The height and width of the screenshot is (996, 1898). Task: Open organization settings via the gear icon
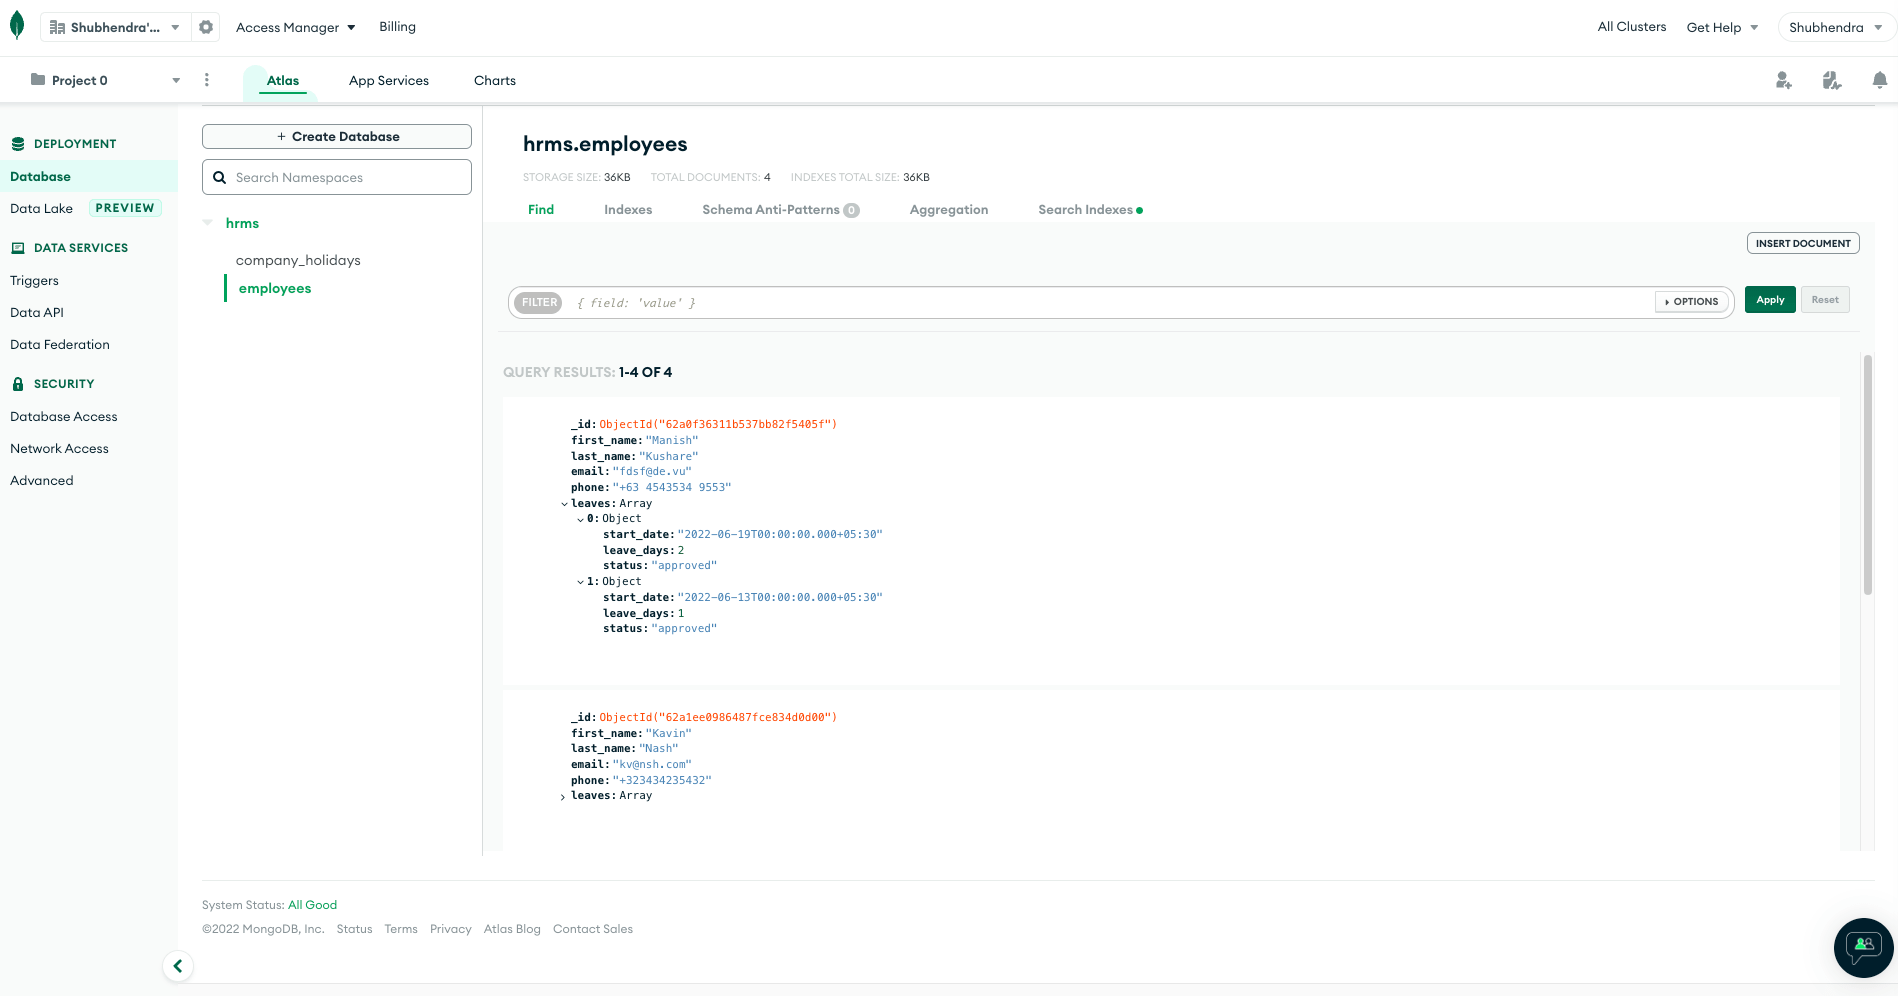(x=206, y=27)
